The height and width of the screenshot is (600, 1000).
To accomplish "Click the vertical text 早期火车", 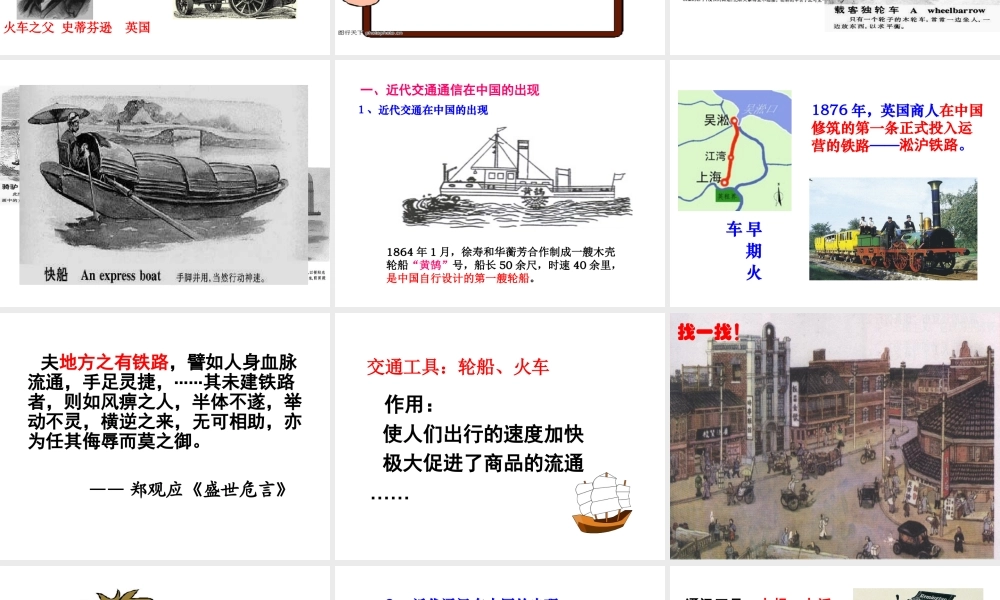I will (745, 251).
